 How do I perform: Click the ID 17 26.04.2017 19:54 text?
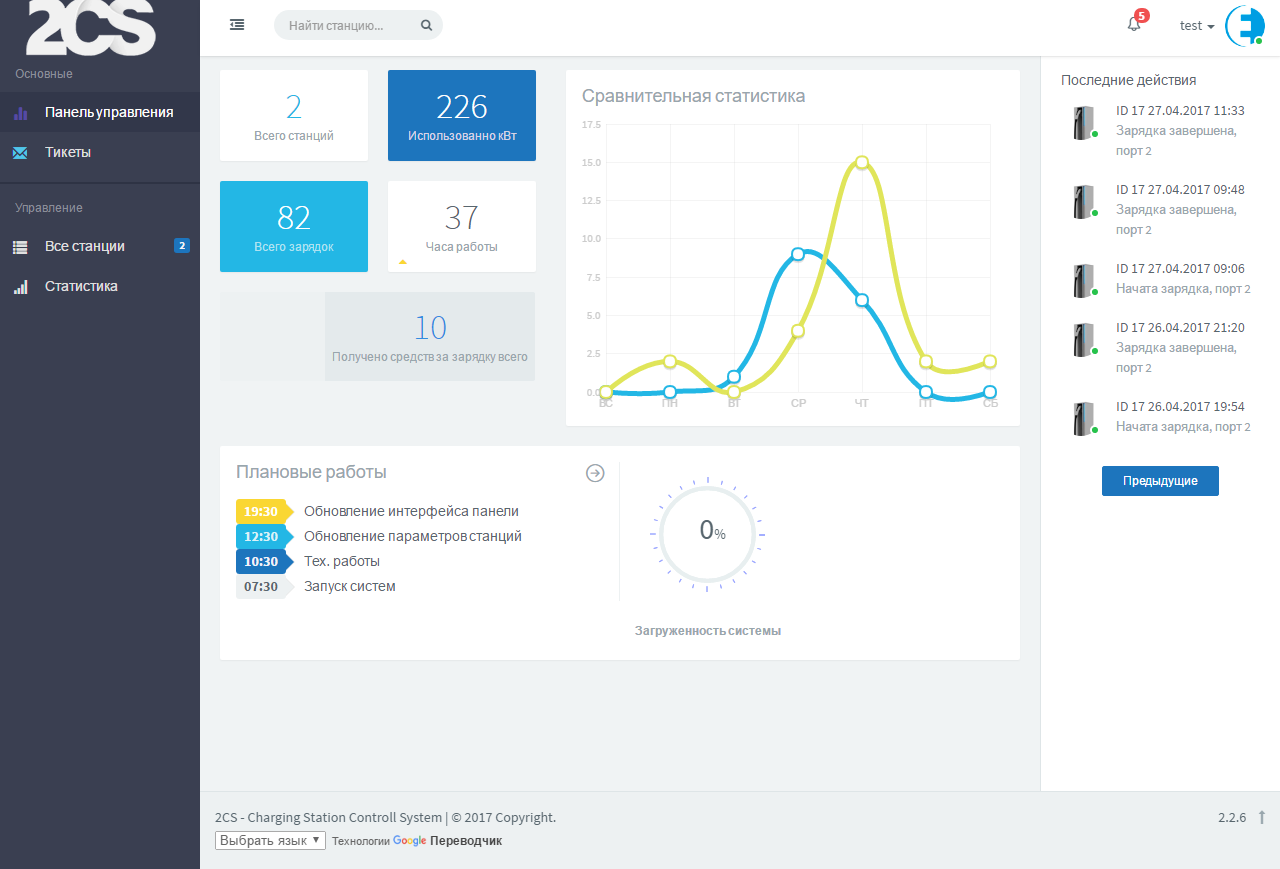[x=1180, y=407]
